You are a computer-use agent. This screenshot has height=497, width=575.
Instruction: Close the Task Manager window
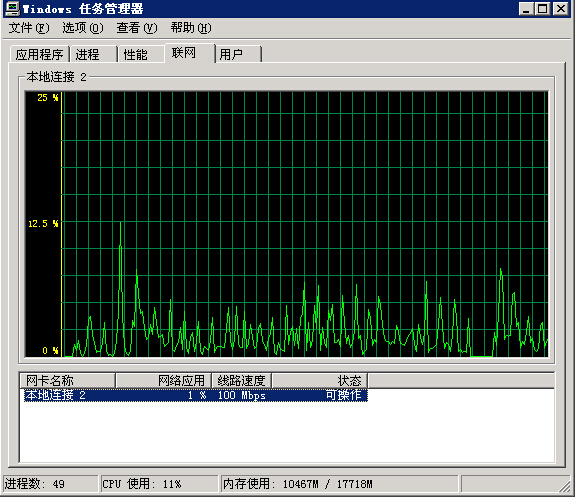click(561, 8)
